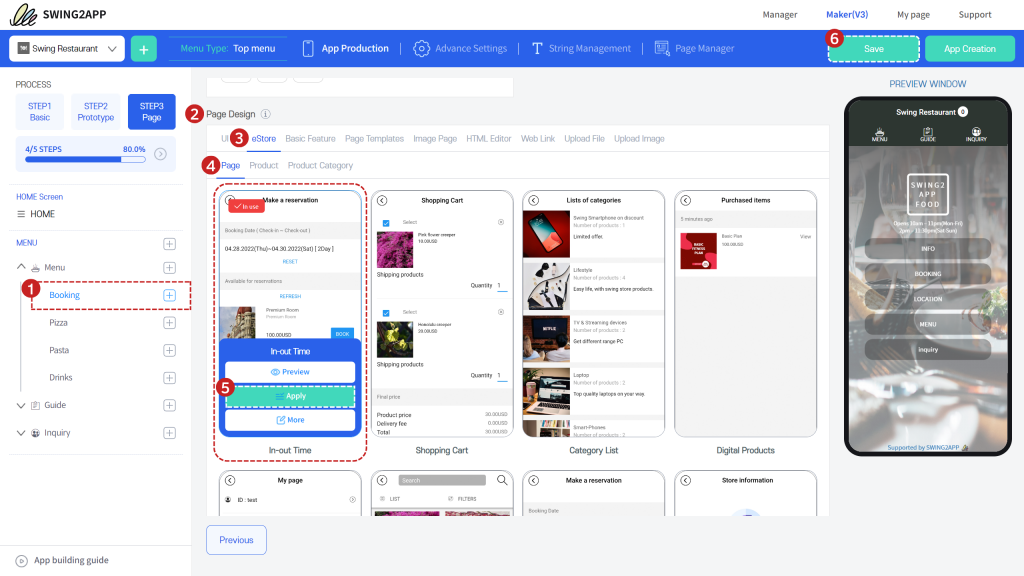Open the Web Link tab

pos(537,138)
